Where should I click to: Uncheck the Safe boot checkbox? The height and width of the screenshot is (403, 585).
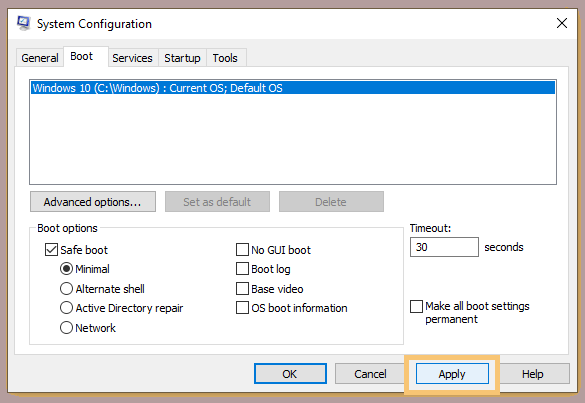[51, 250]
